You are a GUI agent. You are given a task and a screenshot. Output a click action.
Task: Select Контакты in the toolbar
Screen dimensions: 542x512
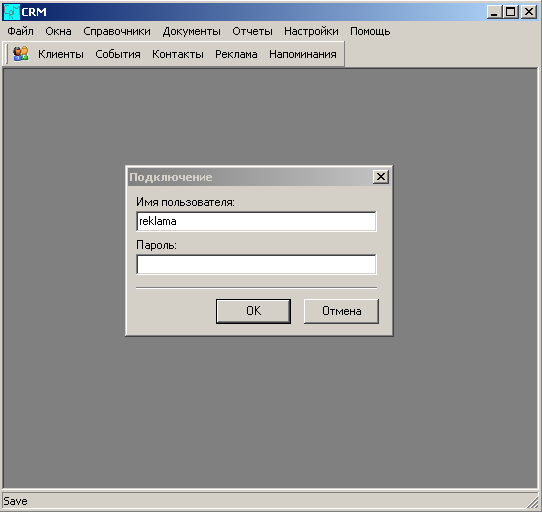(x=178, y=54)
